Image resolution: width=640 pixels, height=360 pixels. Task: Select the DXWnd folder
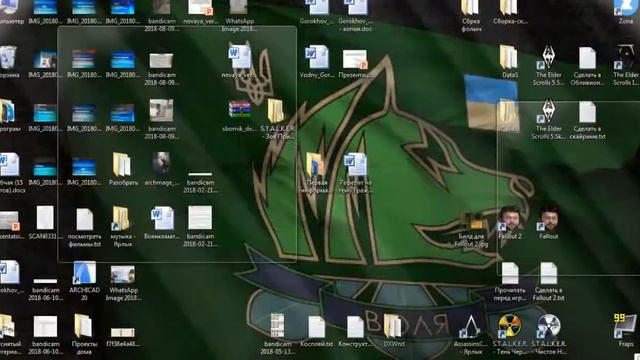[393, 331]
